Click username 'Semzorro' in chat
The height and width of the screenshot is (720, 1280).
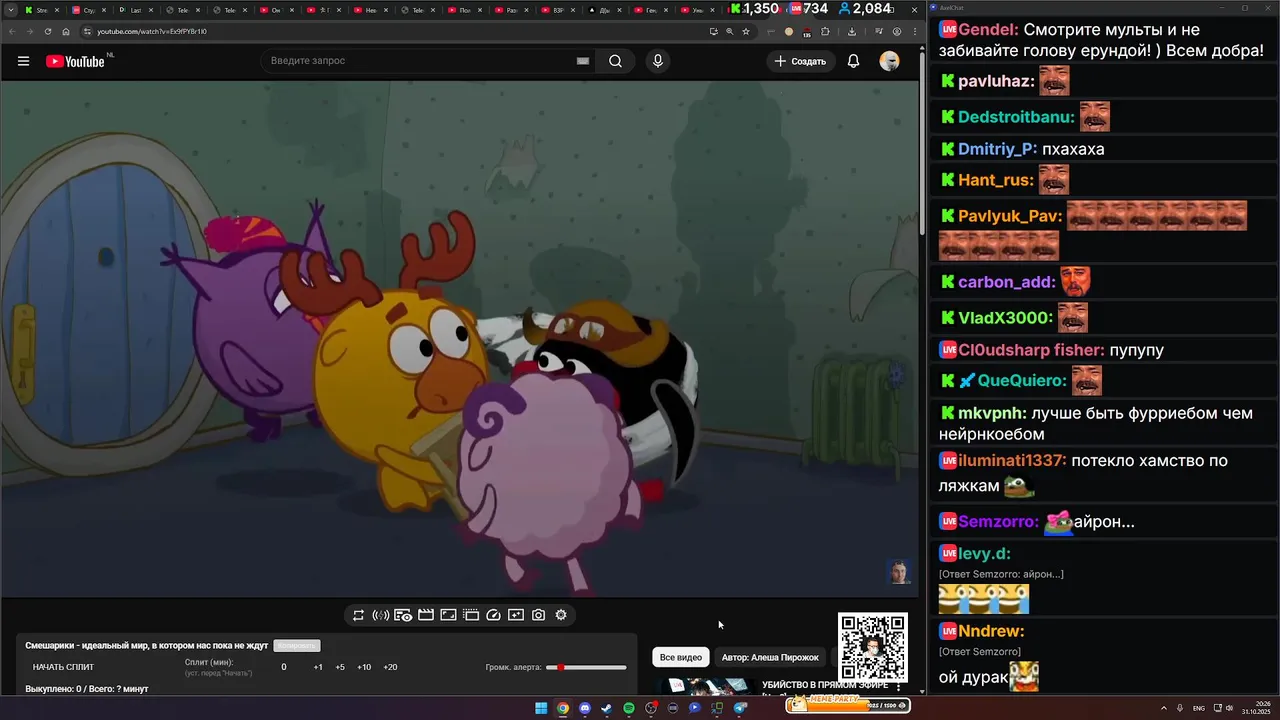click(x=999, y=522)
